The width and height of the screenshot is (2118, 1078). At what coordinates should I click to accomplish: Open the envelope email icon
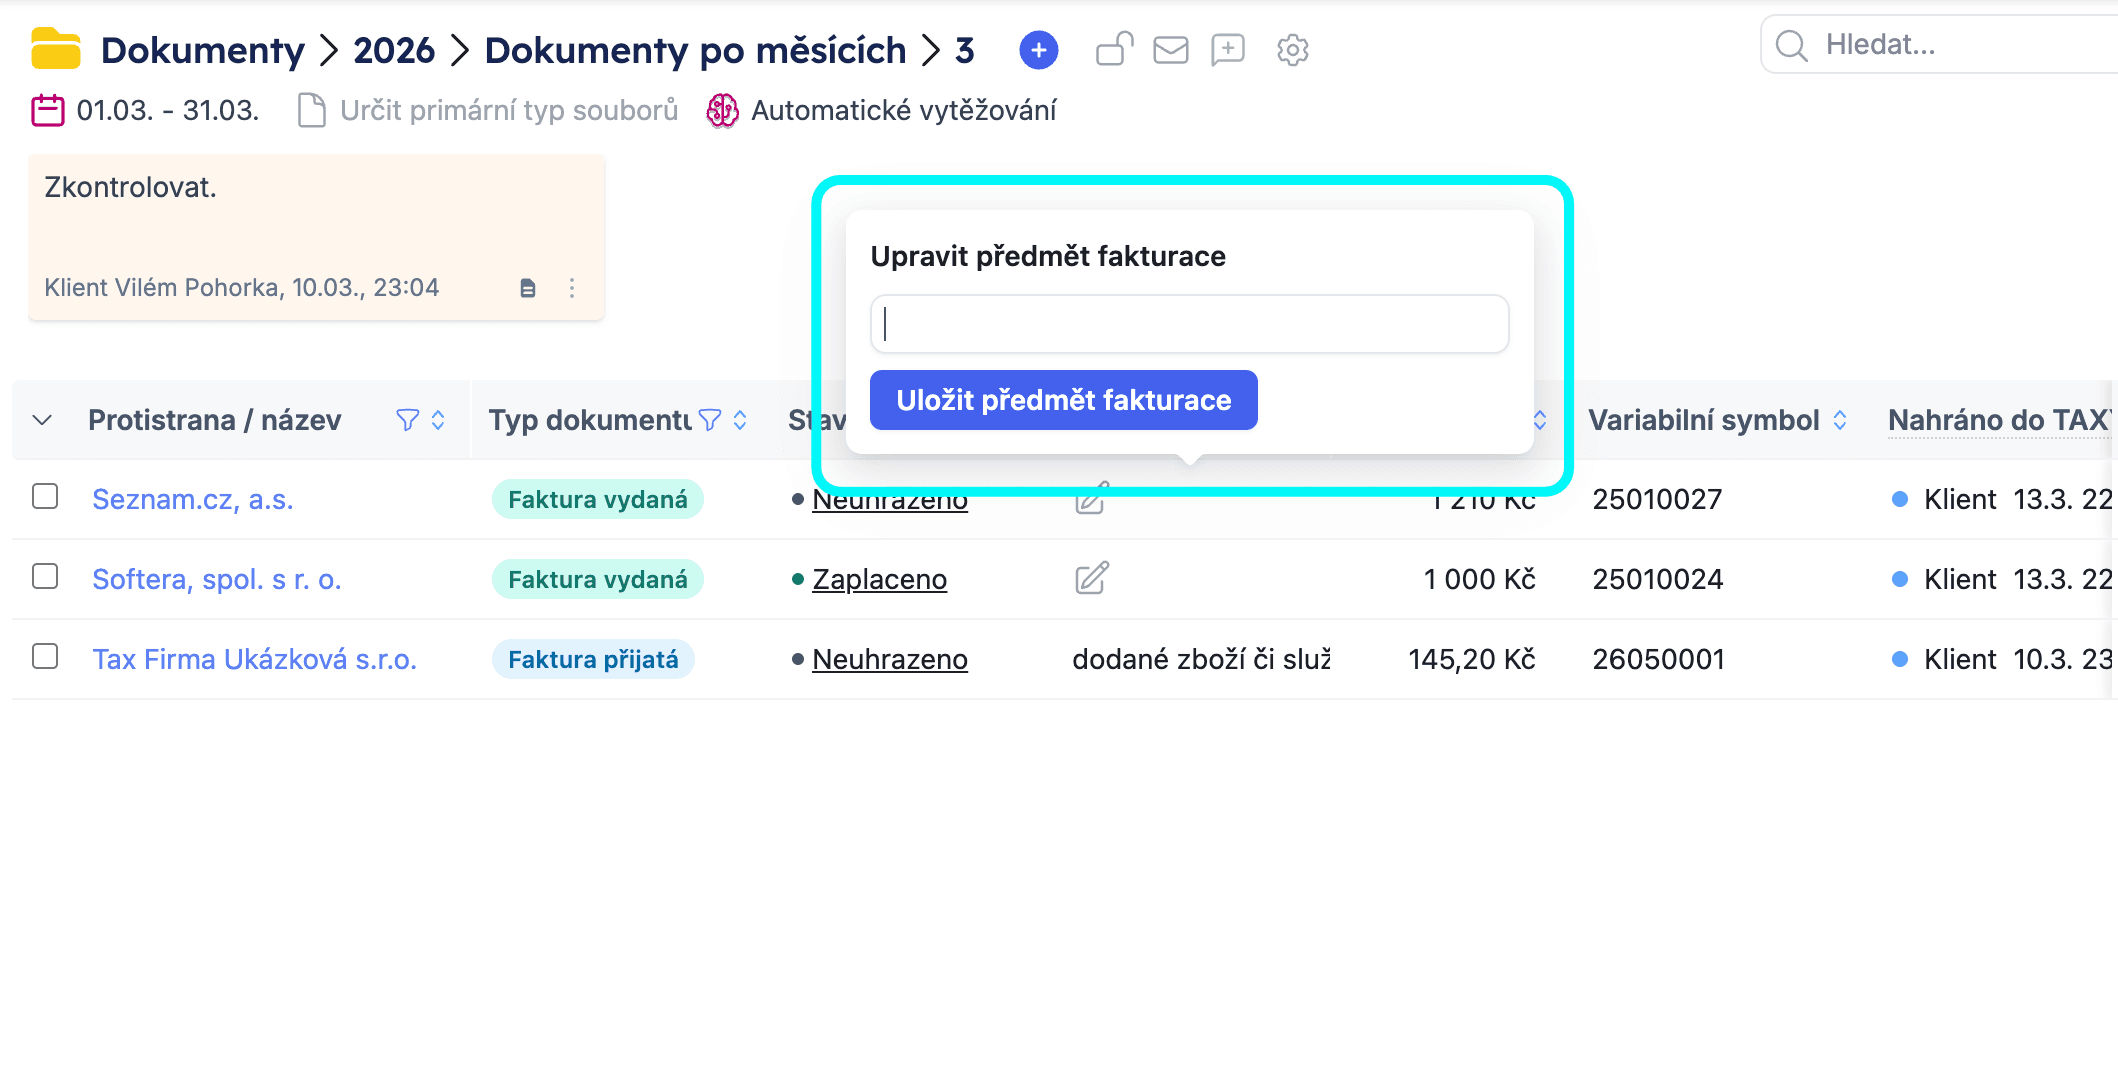[1170, 49]
